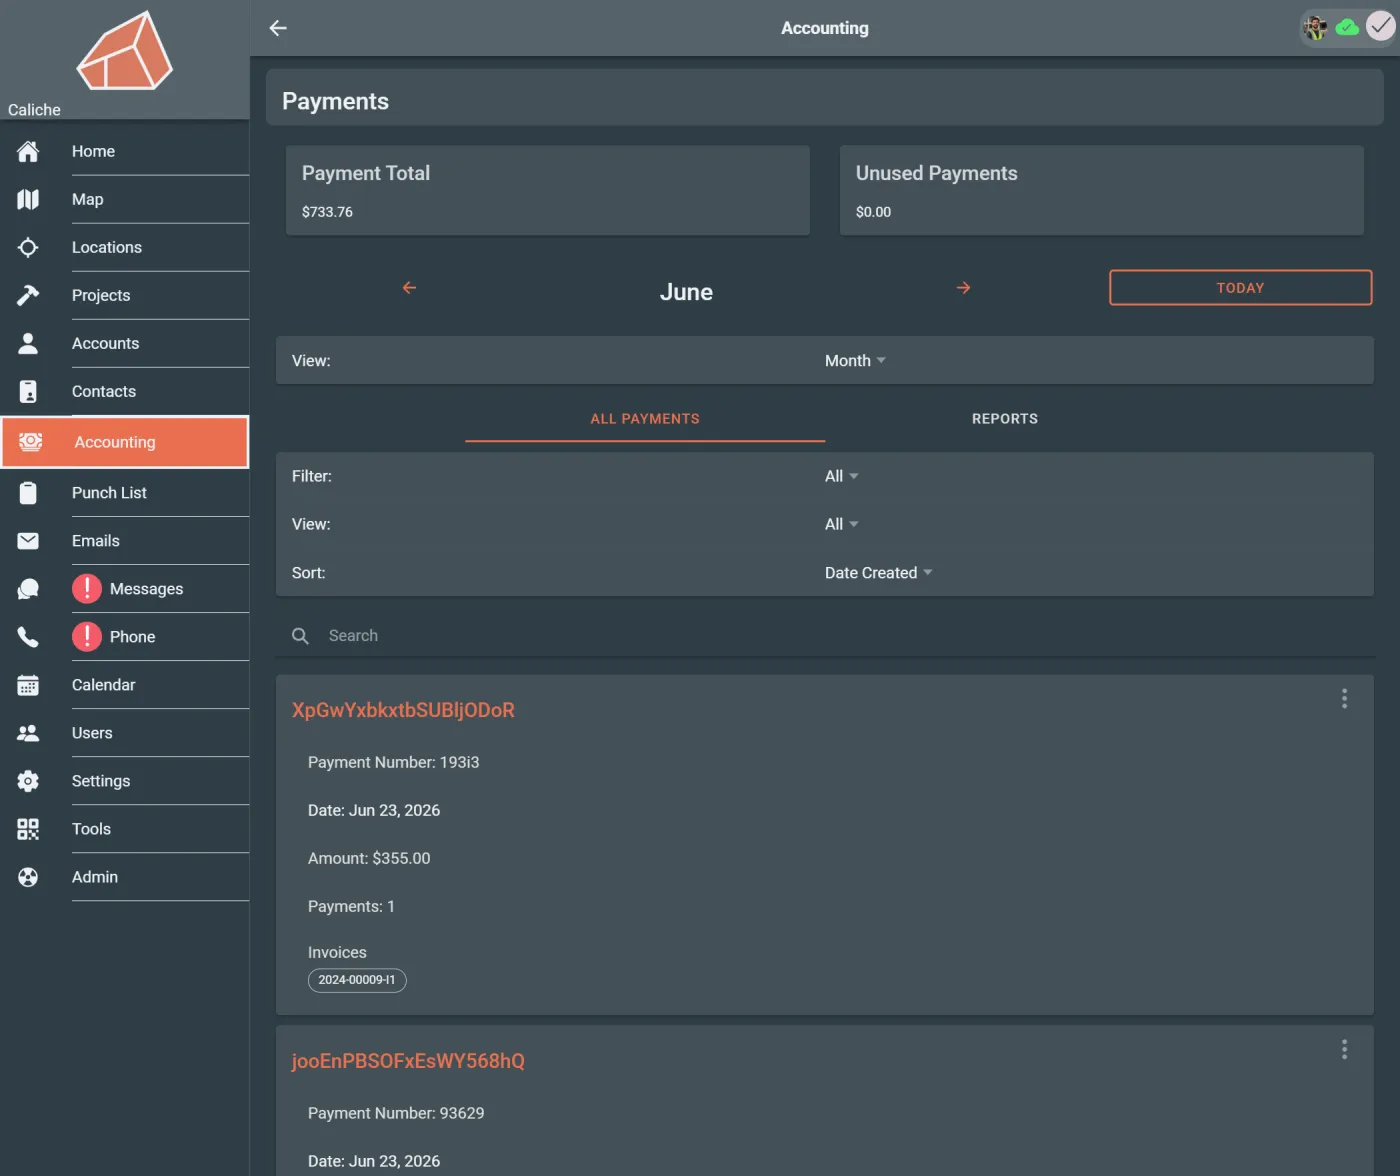Select Accounting in the sidebar menu

click(x=125, y=442)
